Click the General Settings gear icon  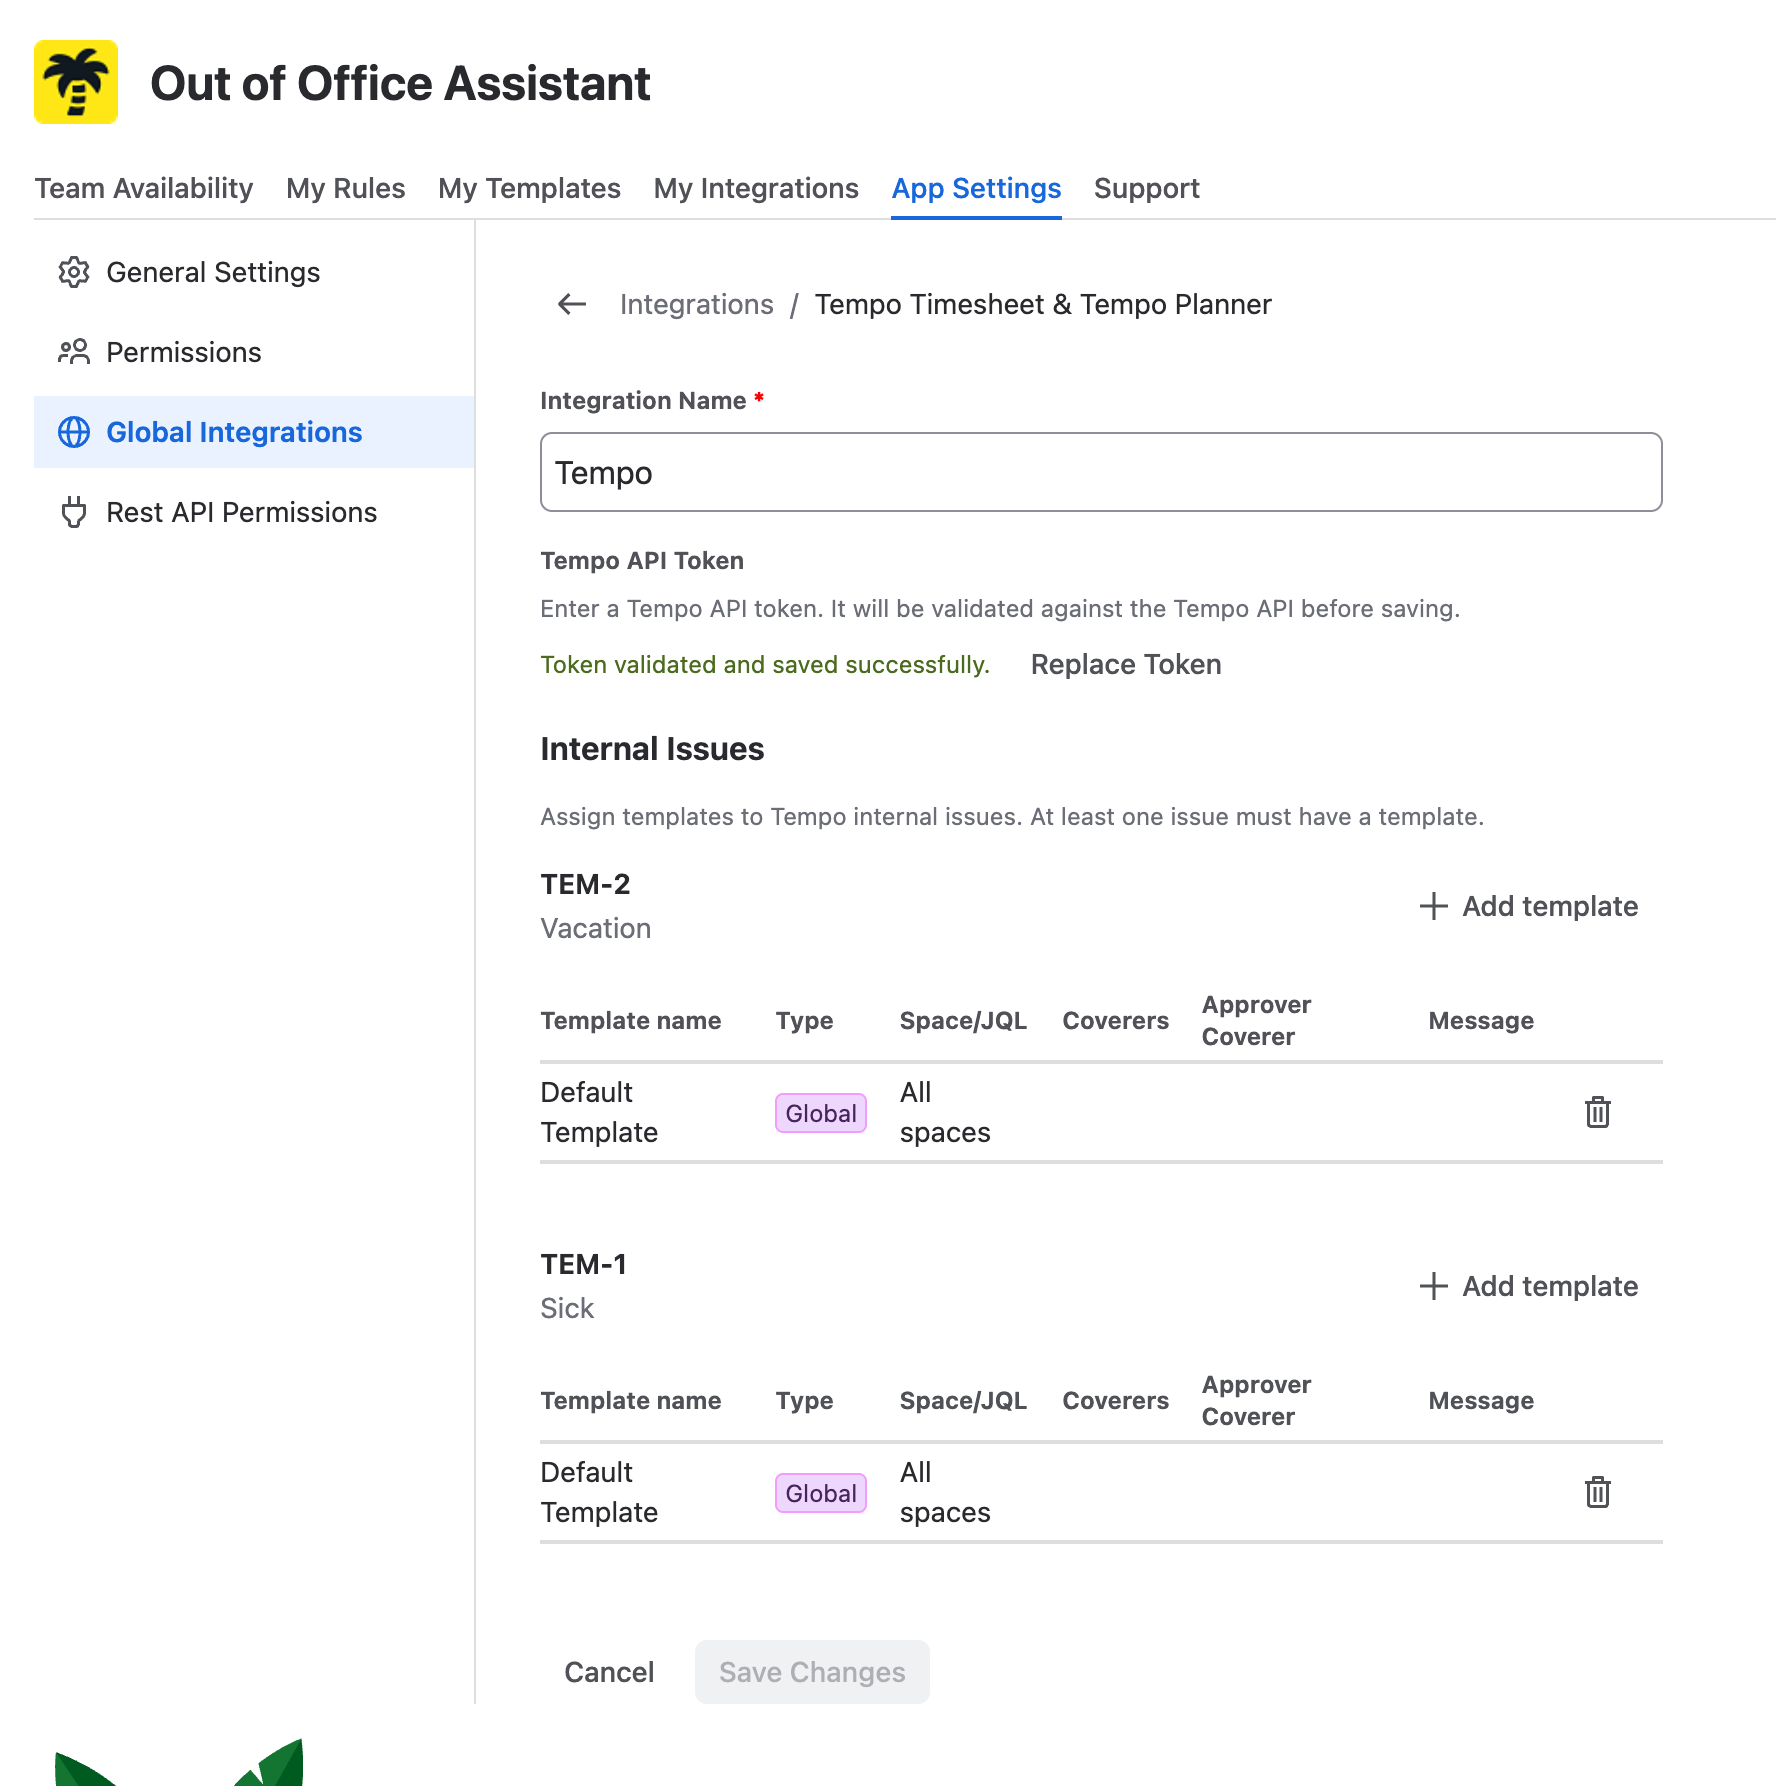[x=74, y=272]
